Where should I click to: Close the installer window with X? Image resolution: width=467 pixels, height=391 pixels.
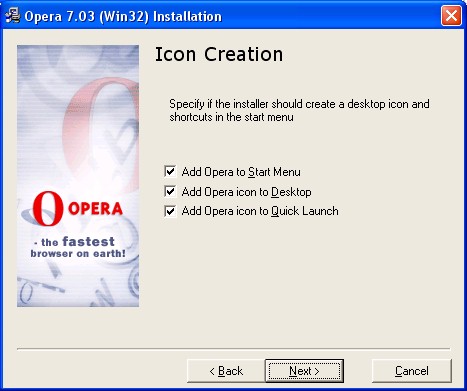451,15
